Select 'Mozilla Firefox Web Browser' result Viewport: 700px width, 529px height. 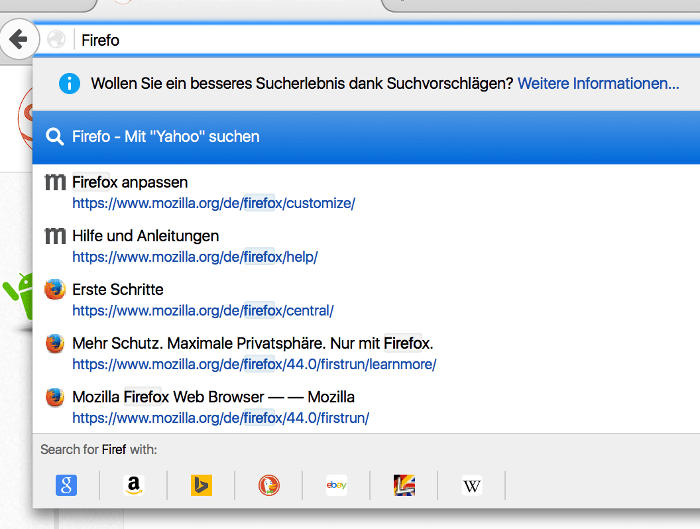click(213, 397)
